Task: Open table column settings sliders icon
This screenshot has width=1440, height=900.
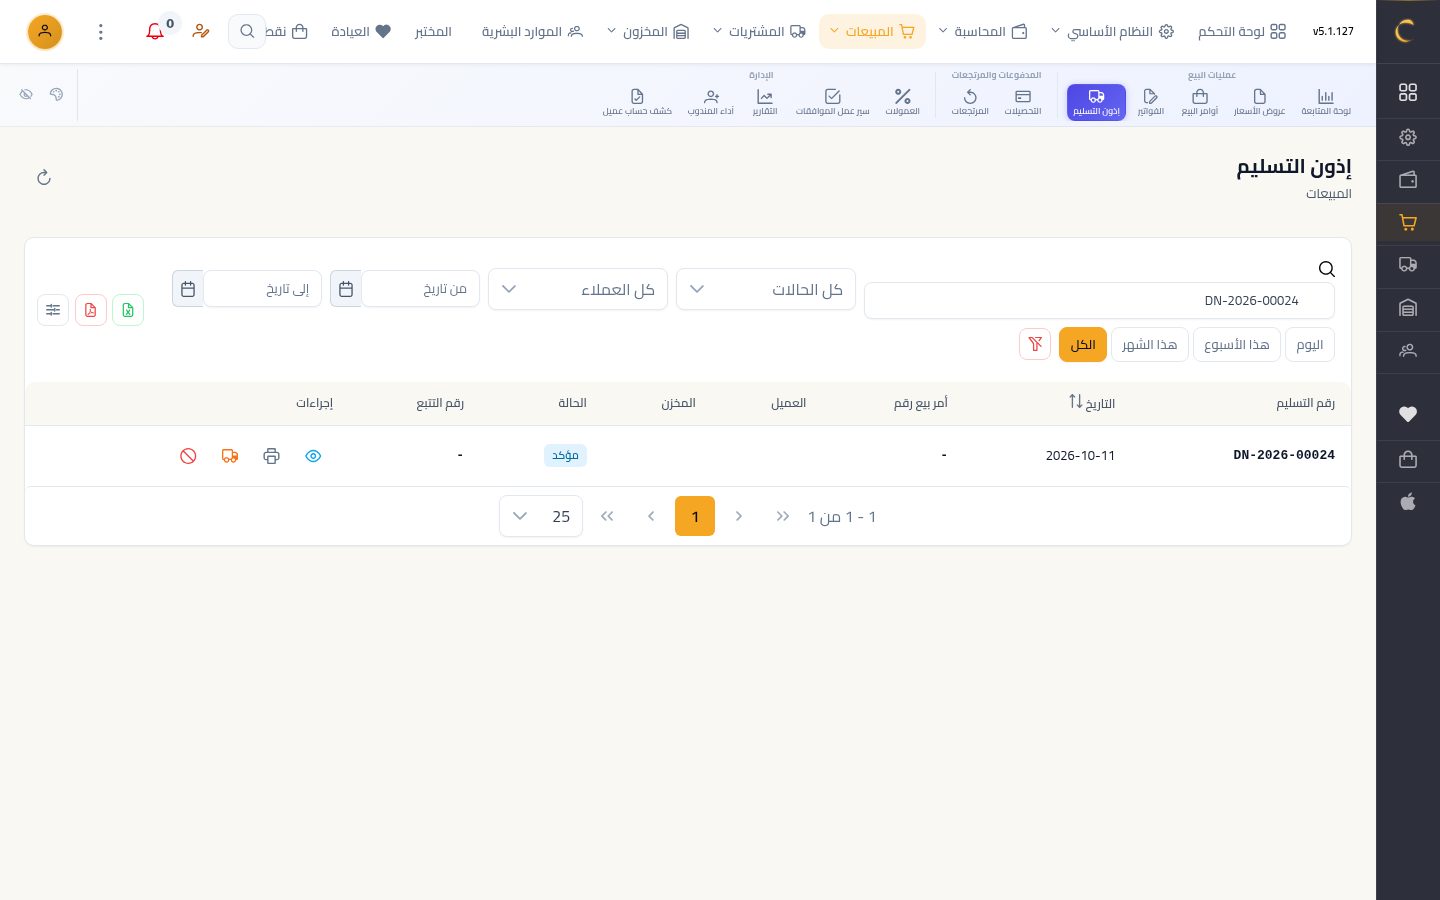Action: [x=53, y=310]
